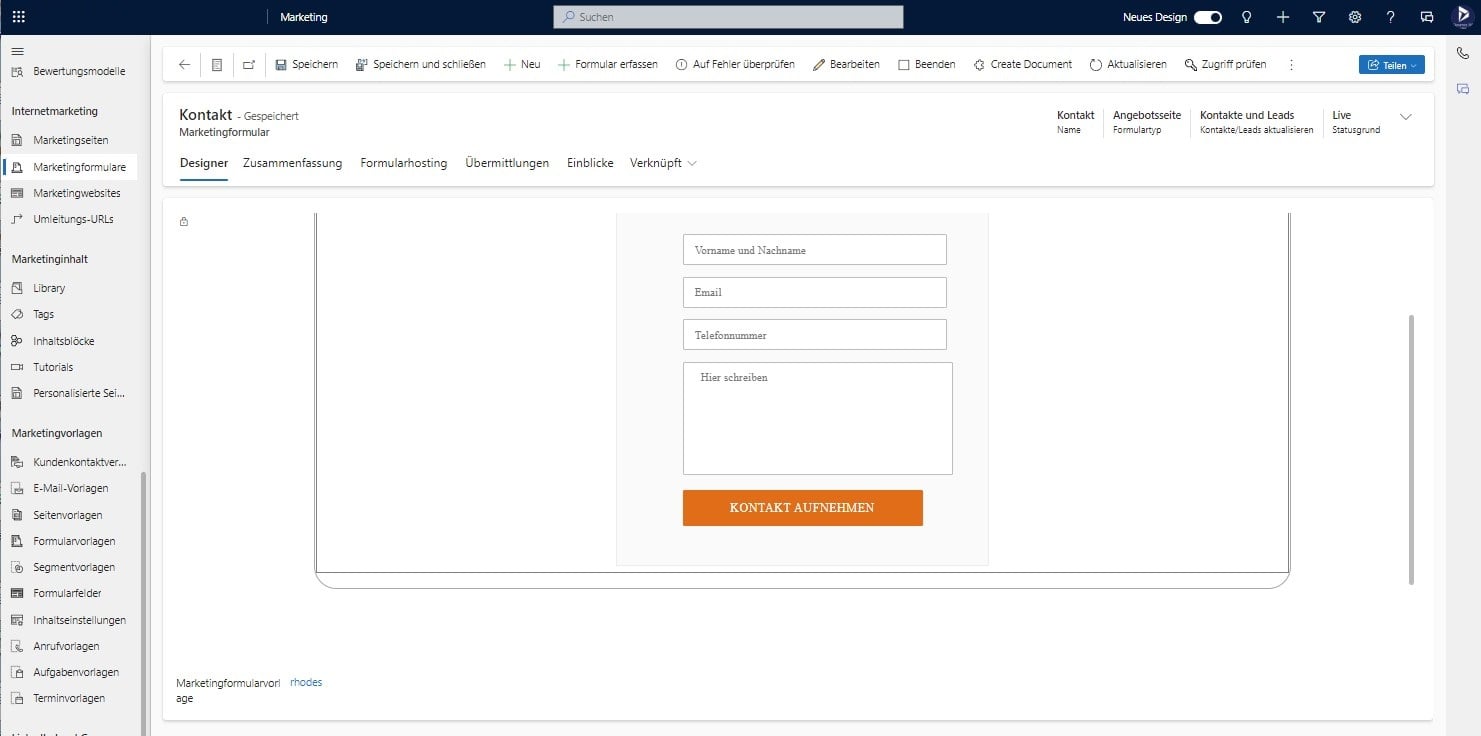Open the Filter icon in the top bar

point(1318,17)
